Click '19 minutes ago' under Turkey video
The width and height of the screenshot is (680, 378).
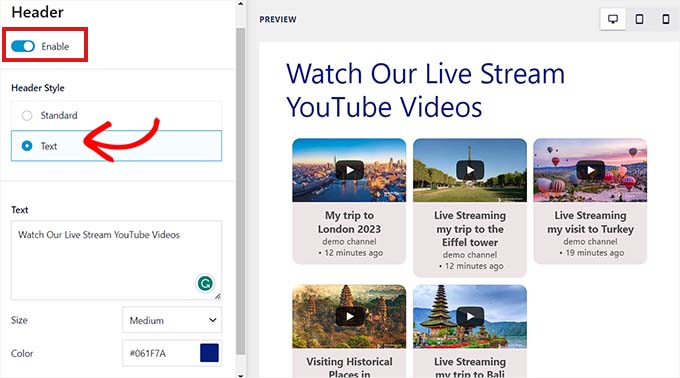coord(595,253)
